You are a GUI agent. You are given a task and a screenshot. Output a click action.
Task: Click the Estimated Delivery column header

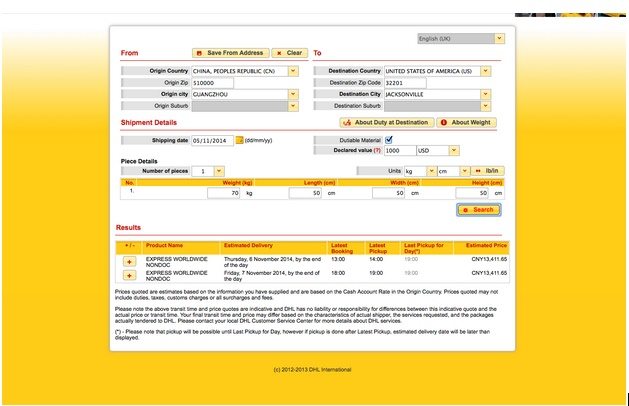(x=248, y=245)
